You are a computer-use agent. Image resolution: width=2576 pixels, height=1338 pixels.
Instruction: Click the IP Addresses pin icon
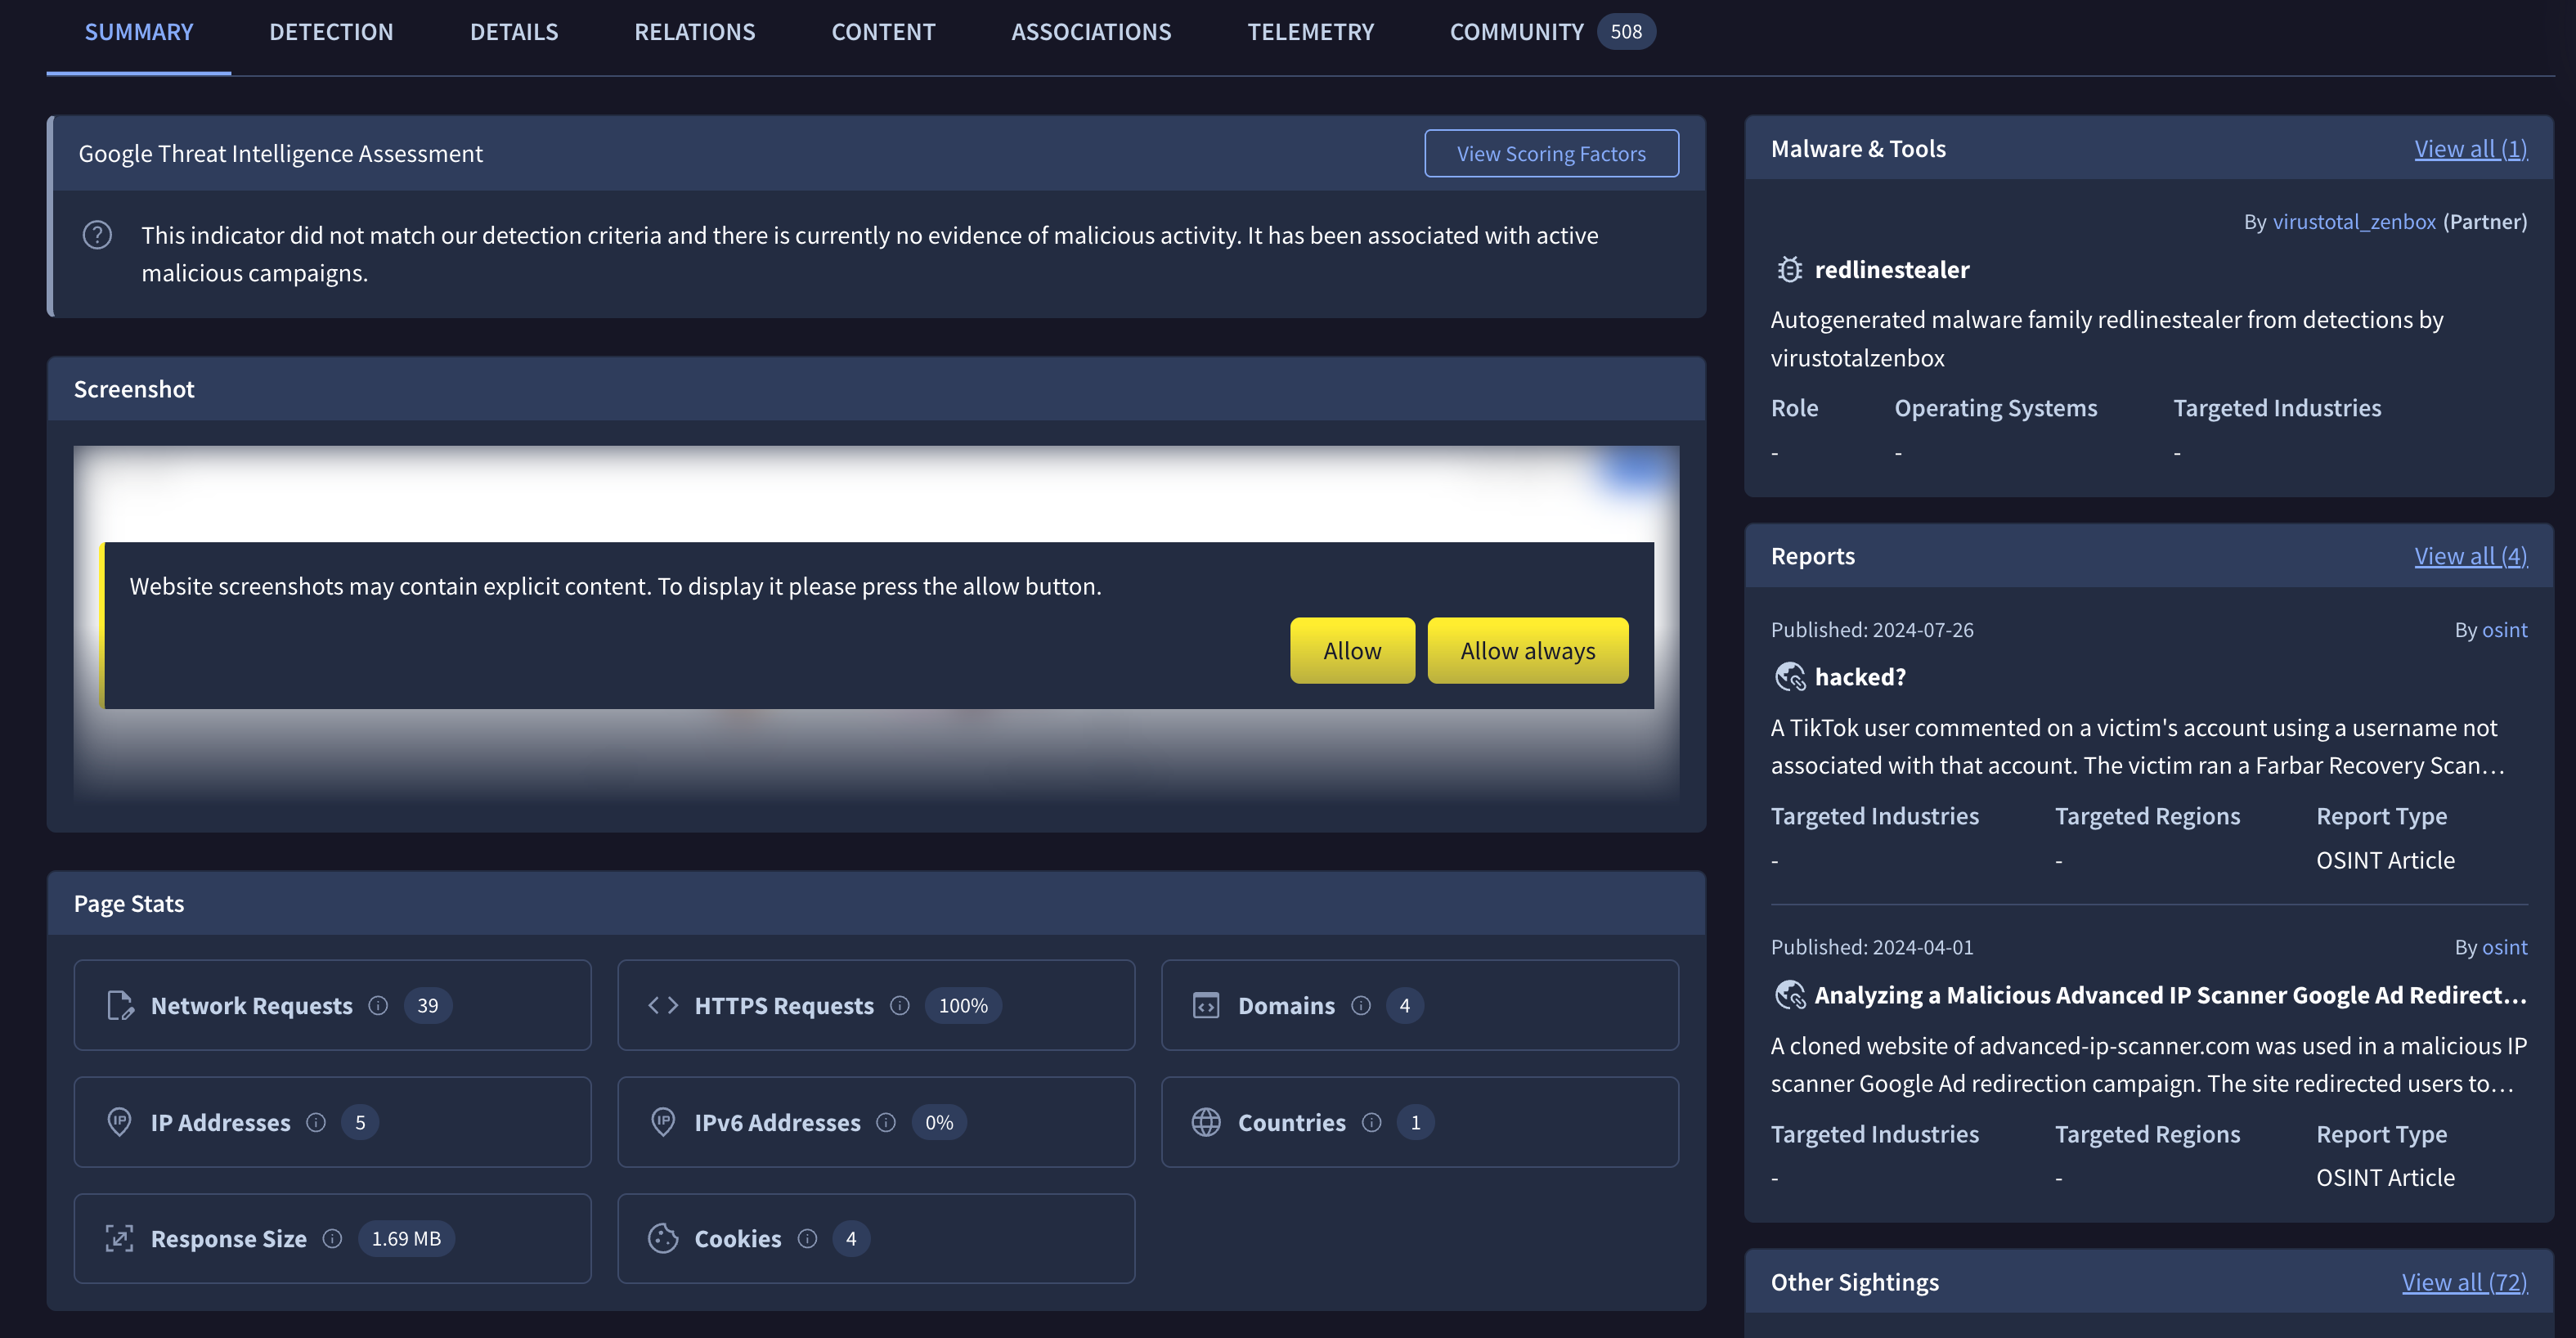119,1122
